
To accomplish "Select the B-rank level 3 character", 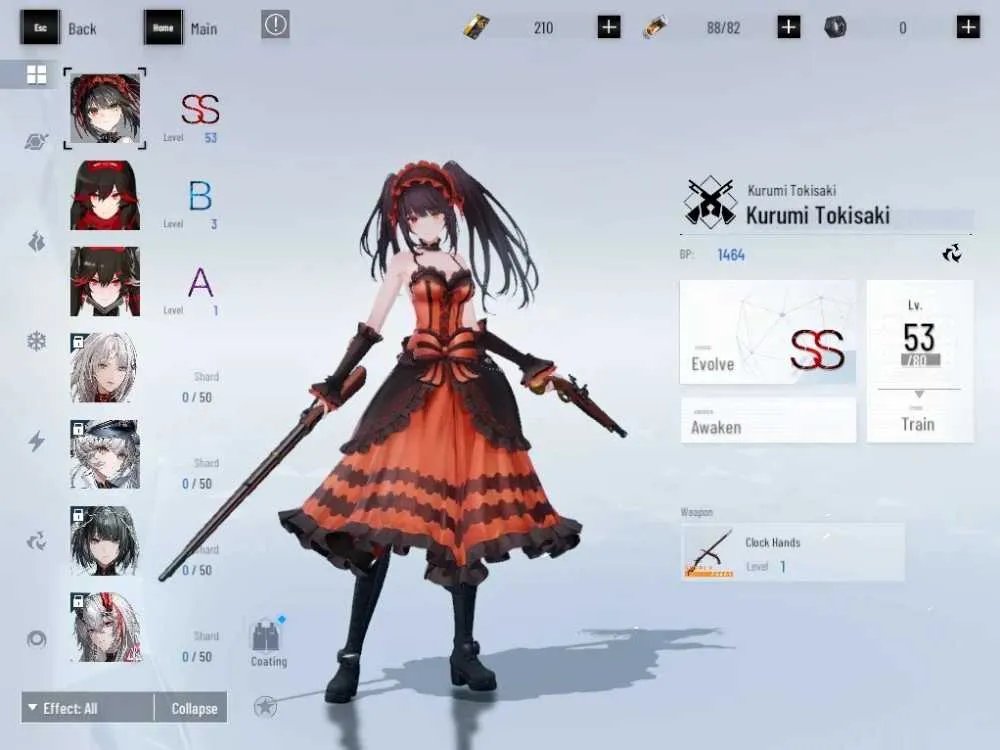I will [x=105, y=195].
